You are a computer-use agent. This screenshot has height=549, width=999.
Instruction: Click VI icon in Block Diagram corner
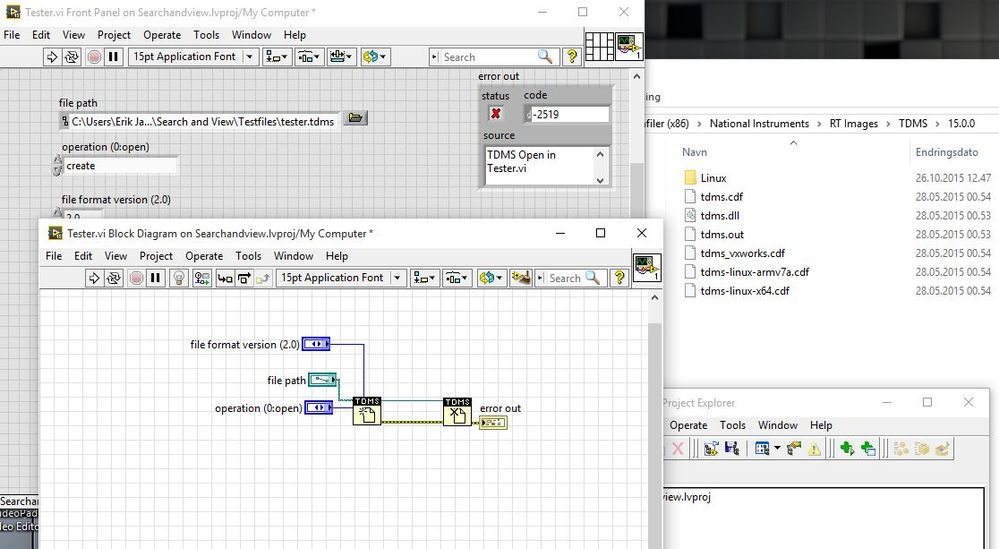646,267
